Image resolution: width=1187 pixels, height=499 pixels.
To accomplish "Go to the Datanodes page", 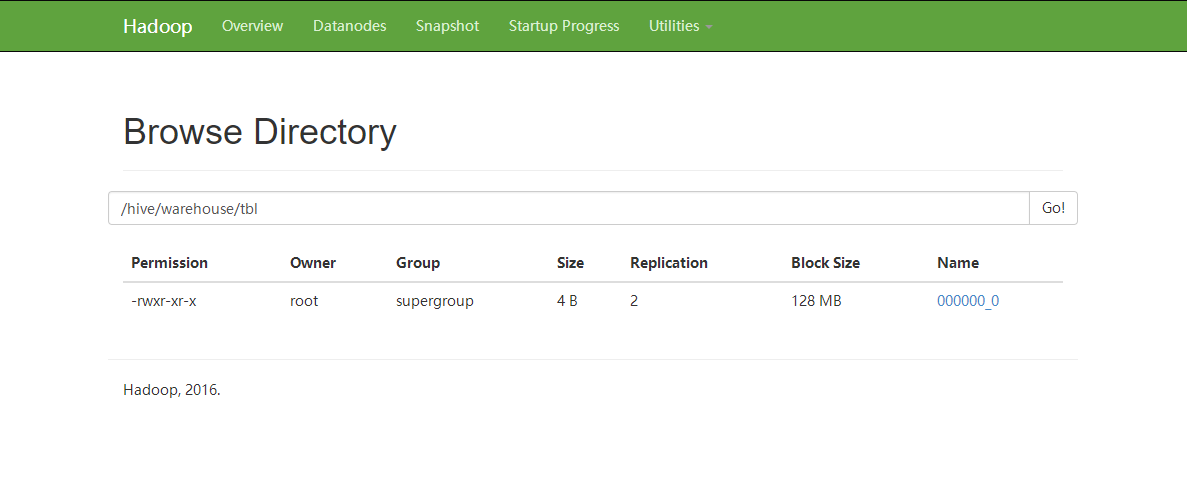I will [349, 26].
